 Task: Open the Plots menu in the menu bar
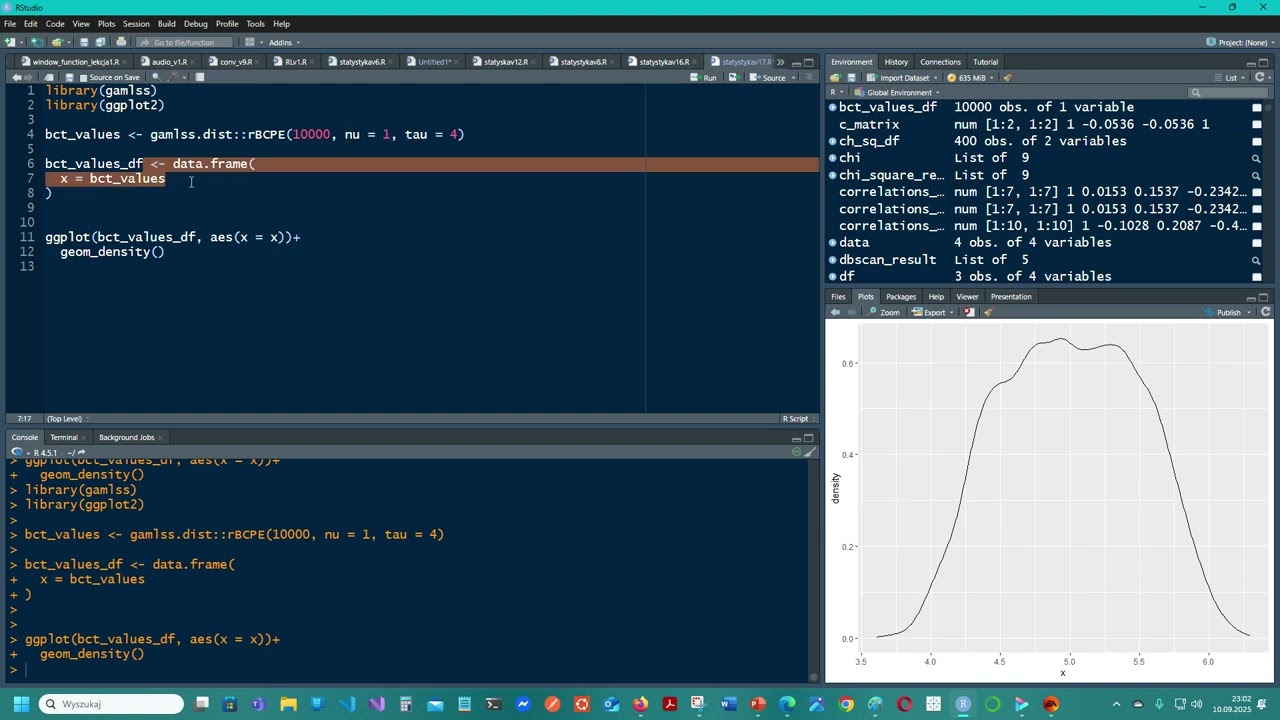coord(106,24)
